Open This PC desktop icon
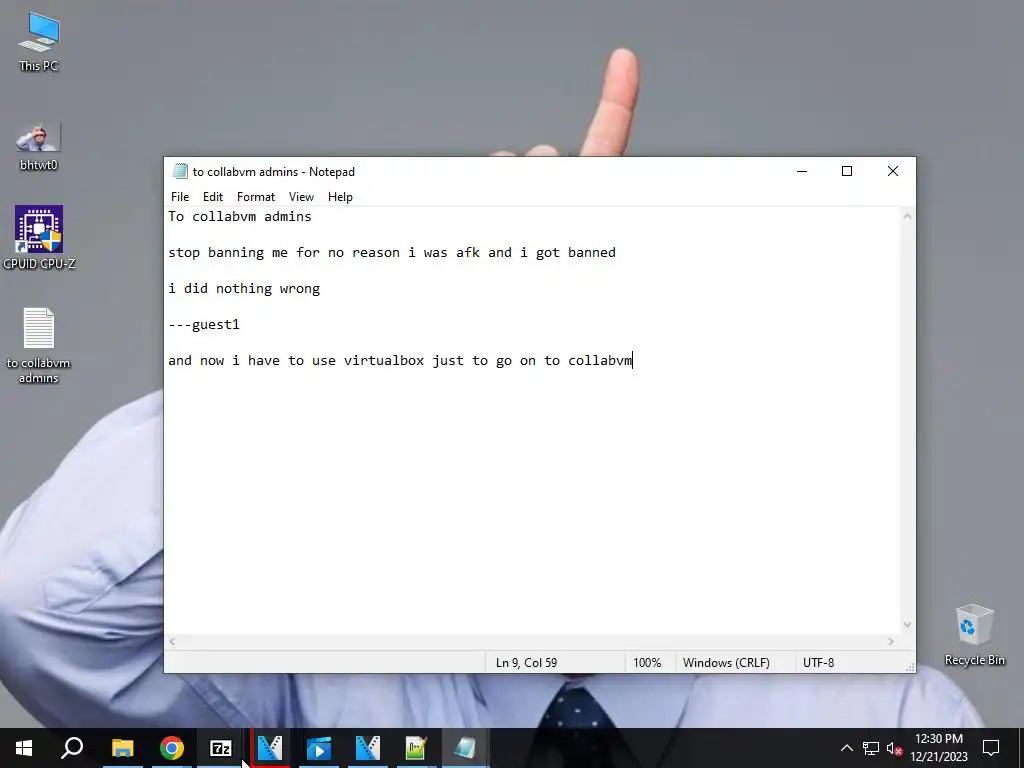The width and height of the screenshot is (1024, 768). coord(39,41)
